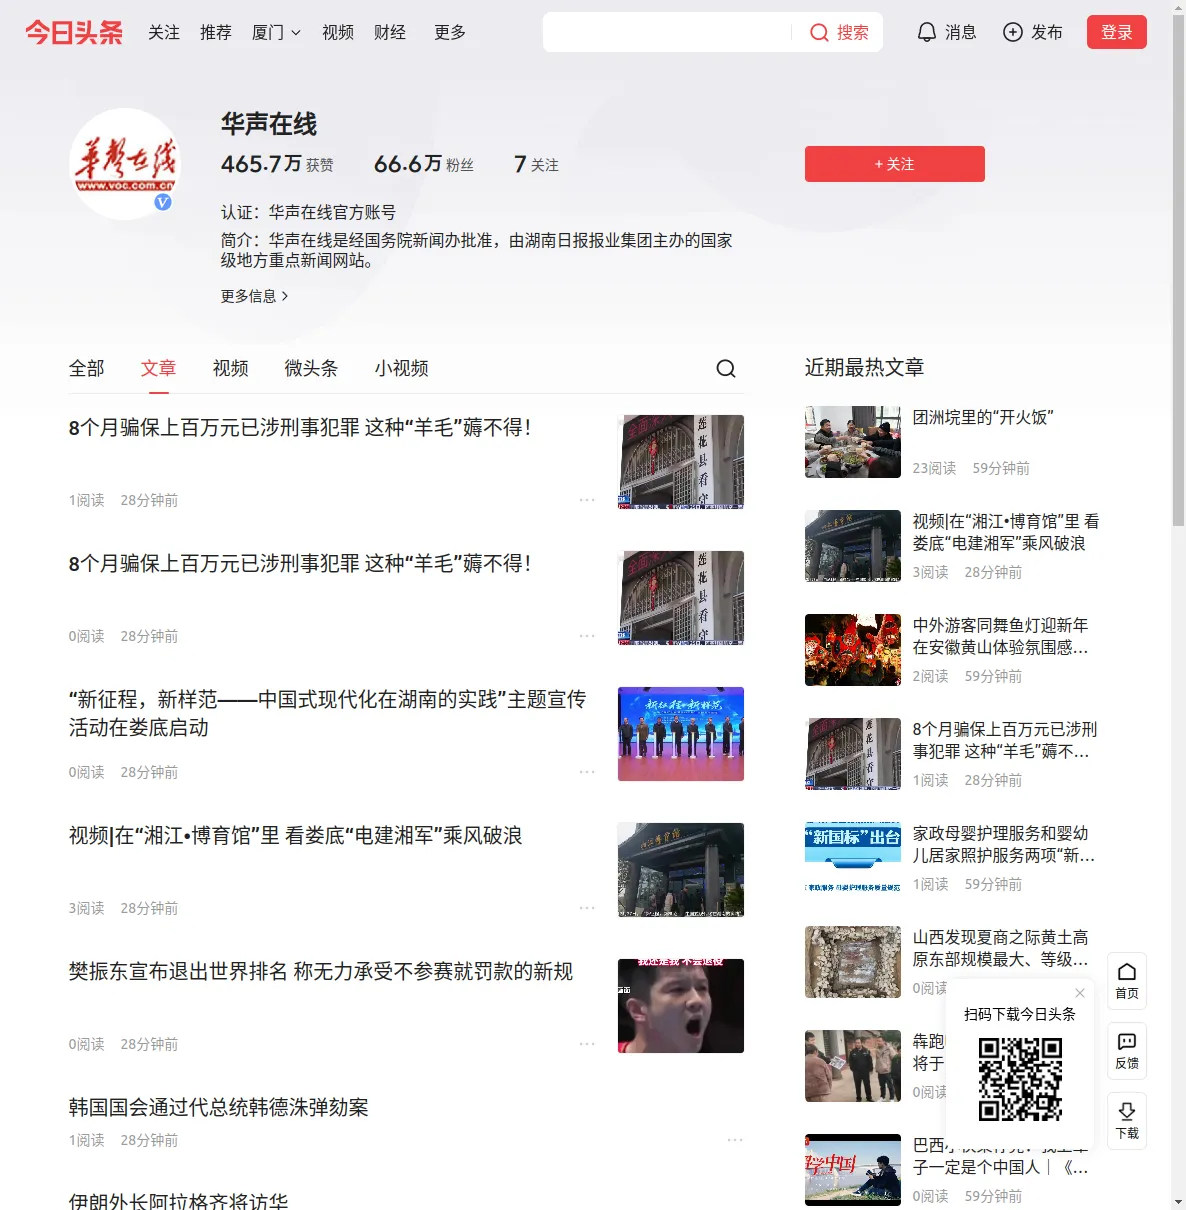The height and width of the screenshot is (1210, 1186).
Task: Click the 新征程 event thumbnail image
Action: point(681,734)
